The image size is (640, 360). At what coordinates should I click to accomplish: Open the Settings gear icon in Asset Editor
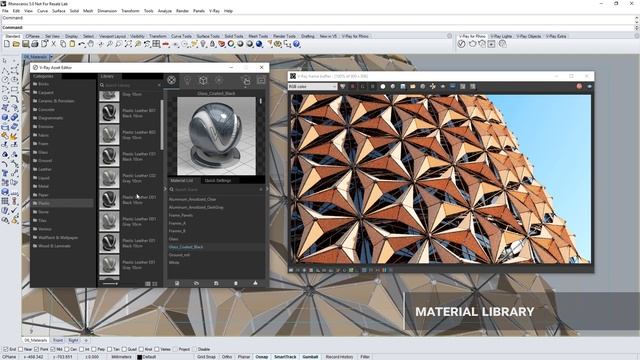[x=219, y=80]
